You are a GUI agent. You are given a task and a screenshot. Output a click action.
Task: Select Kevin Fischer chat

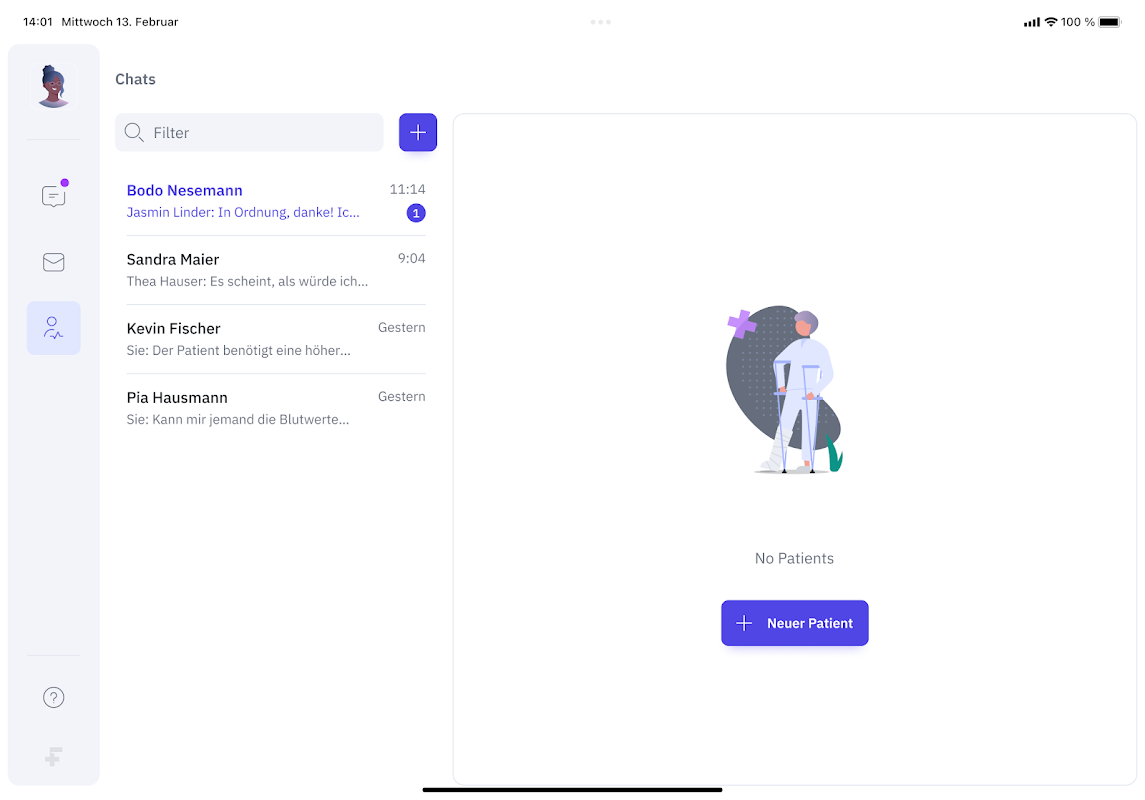[x=276, y=339]
